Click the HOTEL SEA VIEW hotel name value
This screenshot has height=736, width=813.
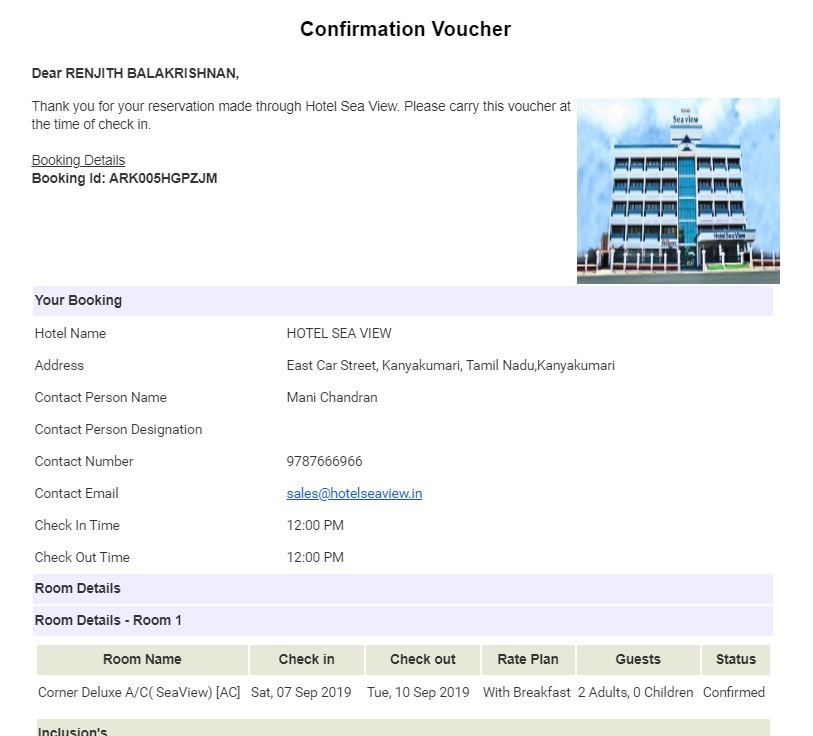pyautogui.click(x=339, y=334)
